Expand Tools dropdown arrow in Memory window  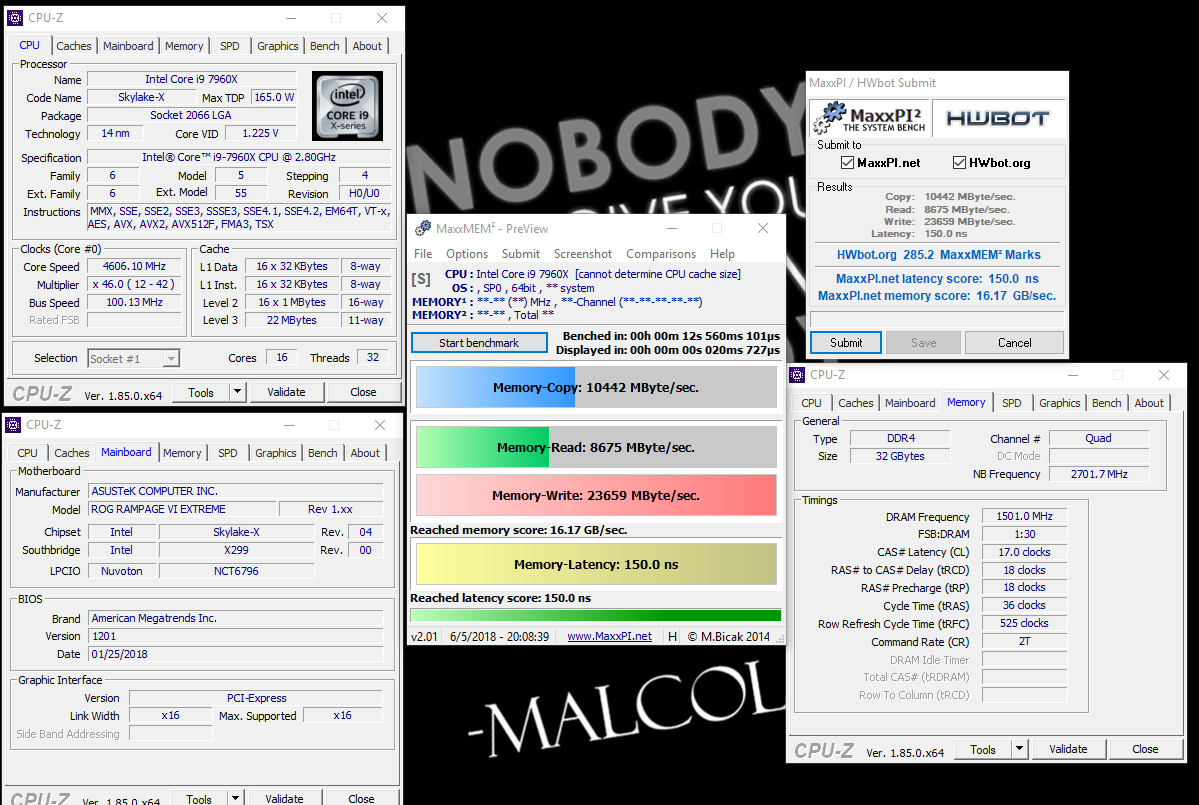pos(1019,749)
